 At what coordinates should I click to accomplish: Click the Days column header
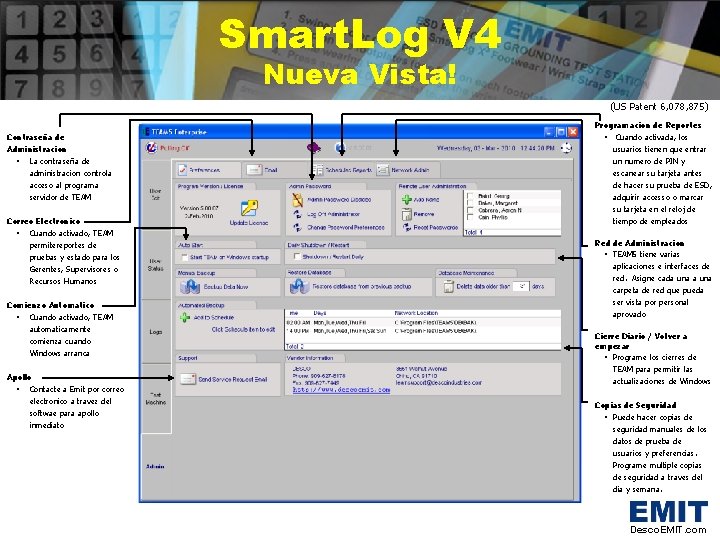tap(320, 313)
